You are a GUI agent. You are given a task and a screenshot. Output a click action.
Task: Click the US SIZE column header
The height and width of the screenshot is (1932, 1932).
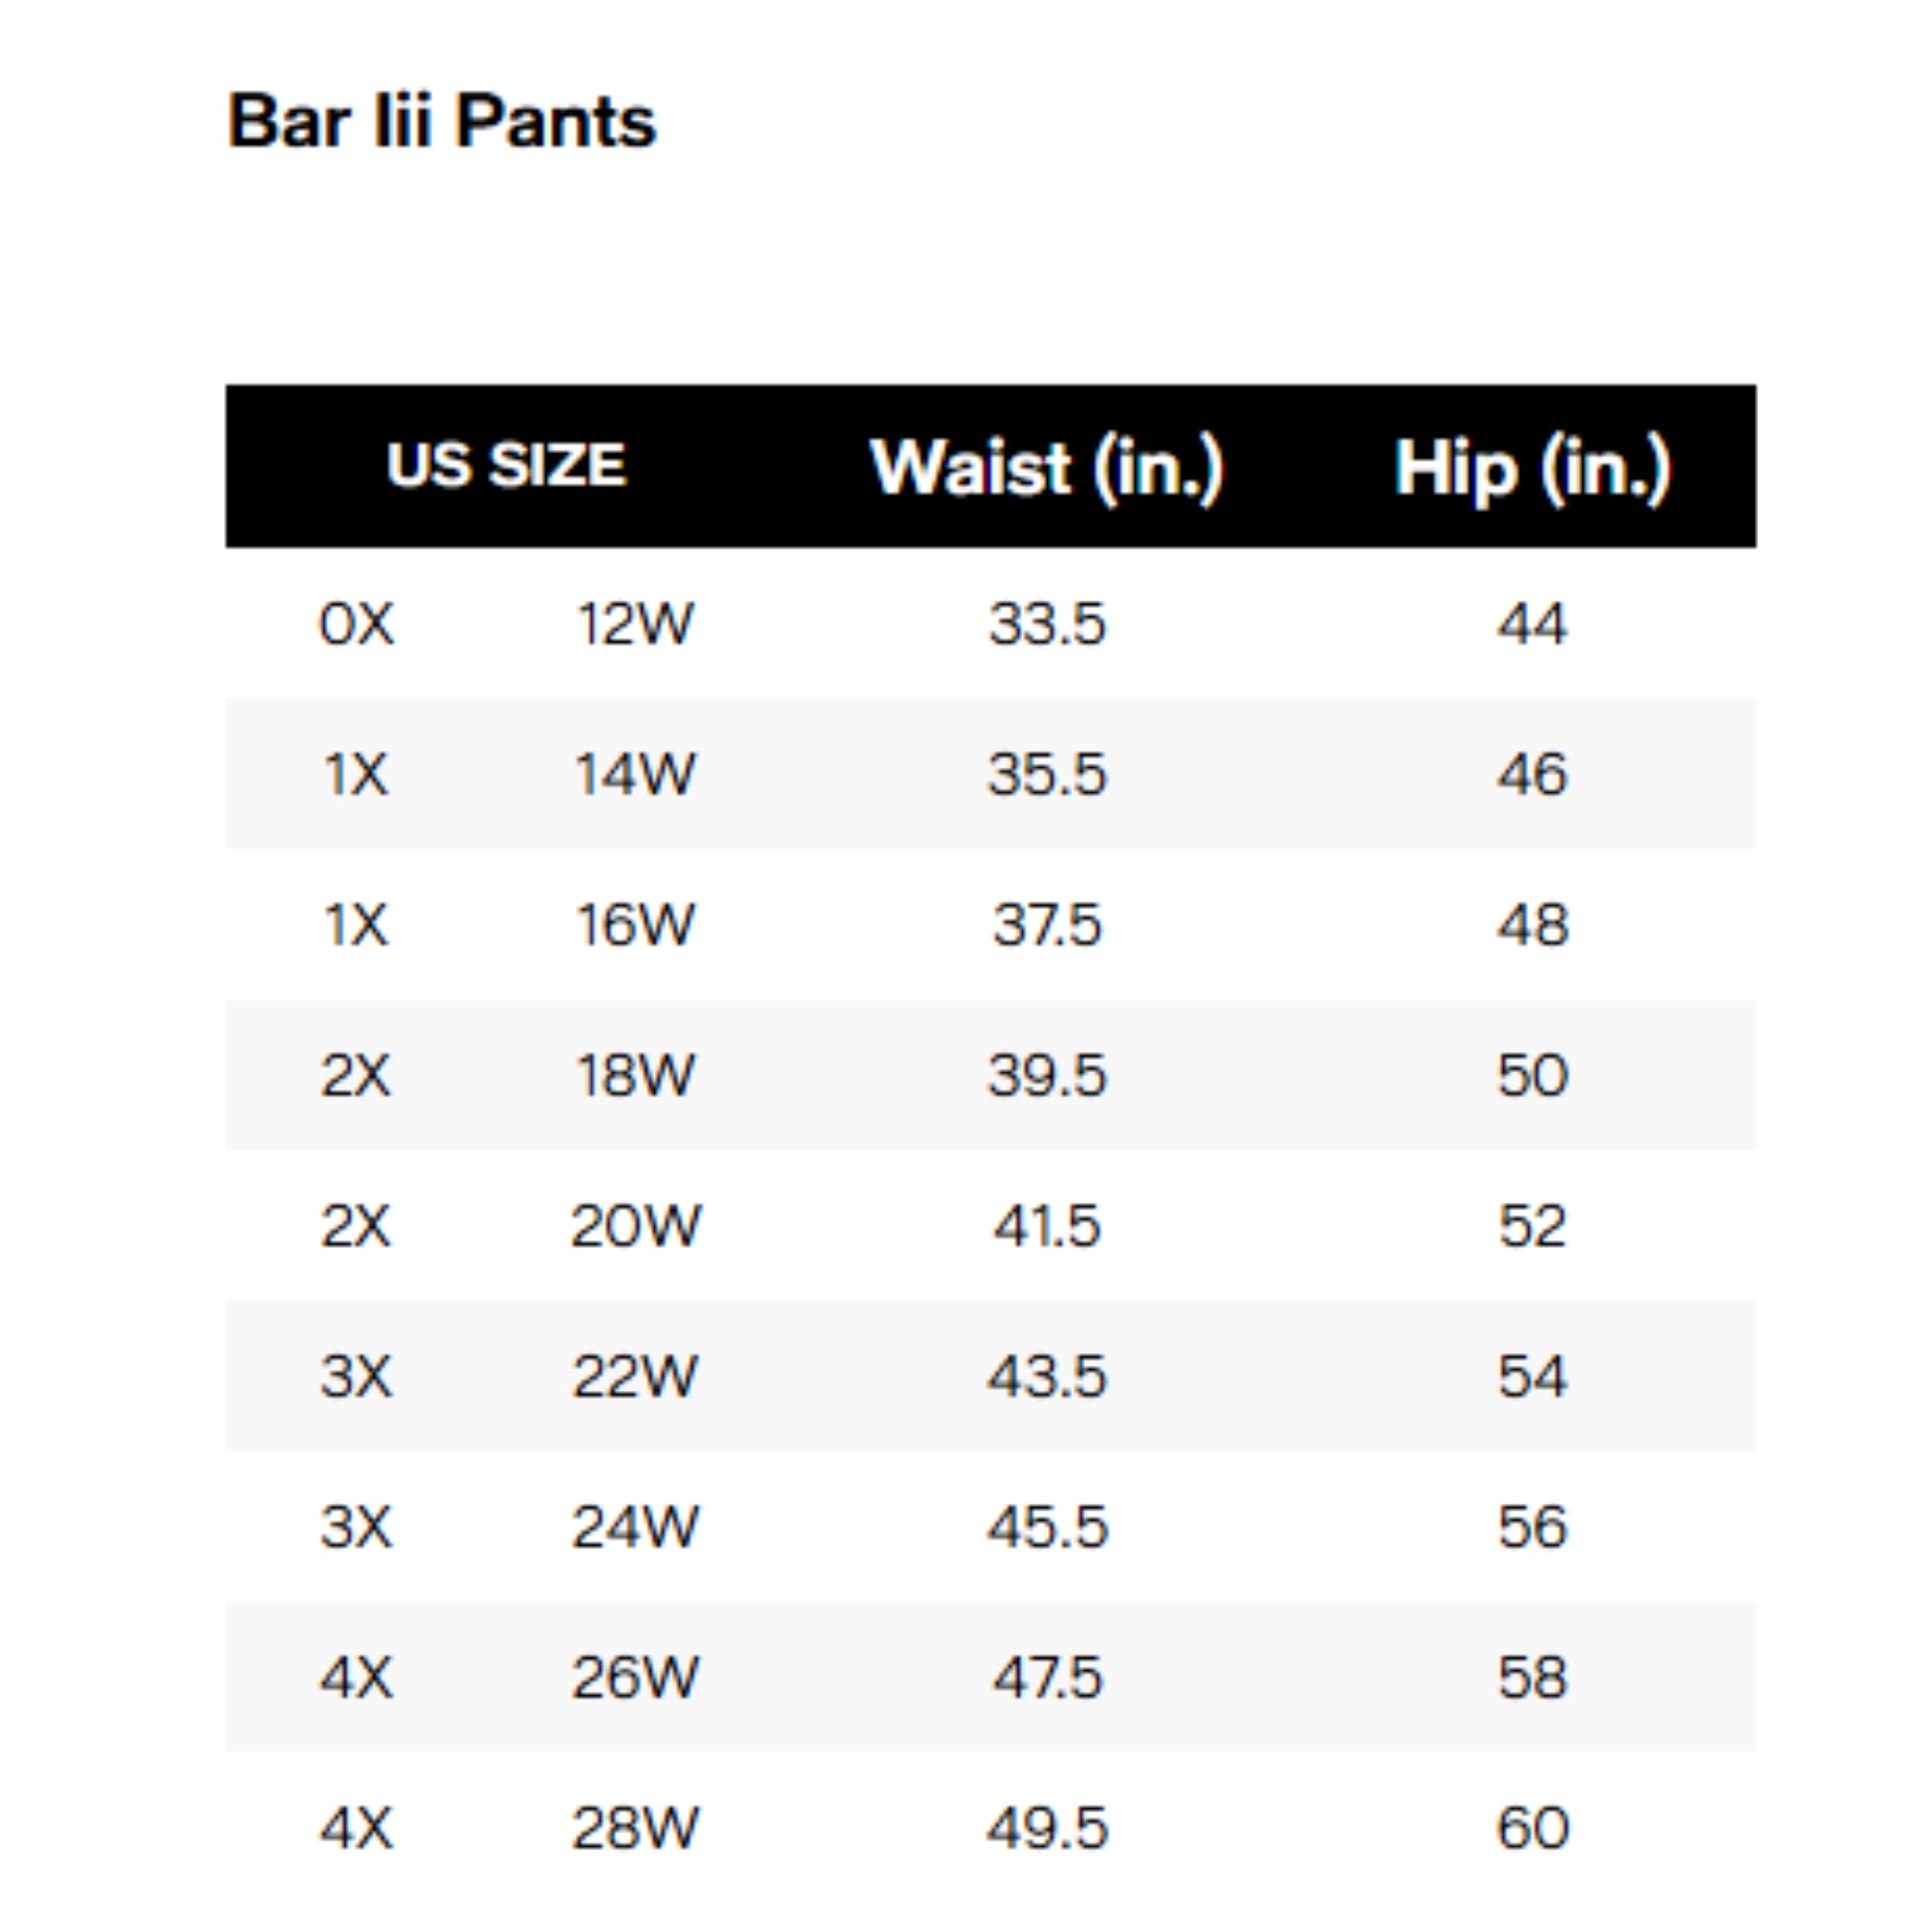506,465
